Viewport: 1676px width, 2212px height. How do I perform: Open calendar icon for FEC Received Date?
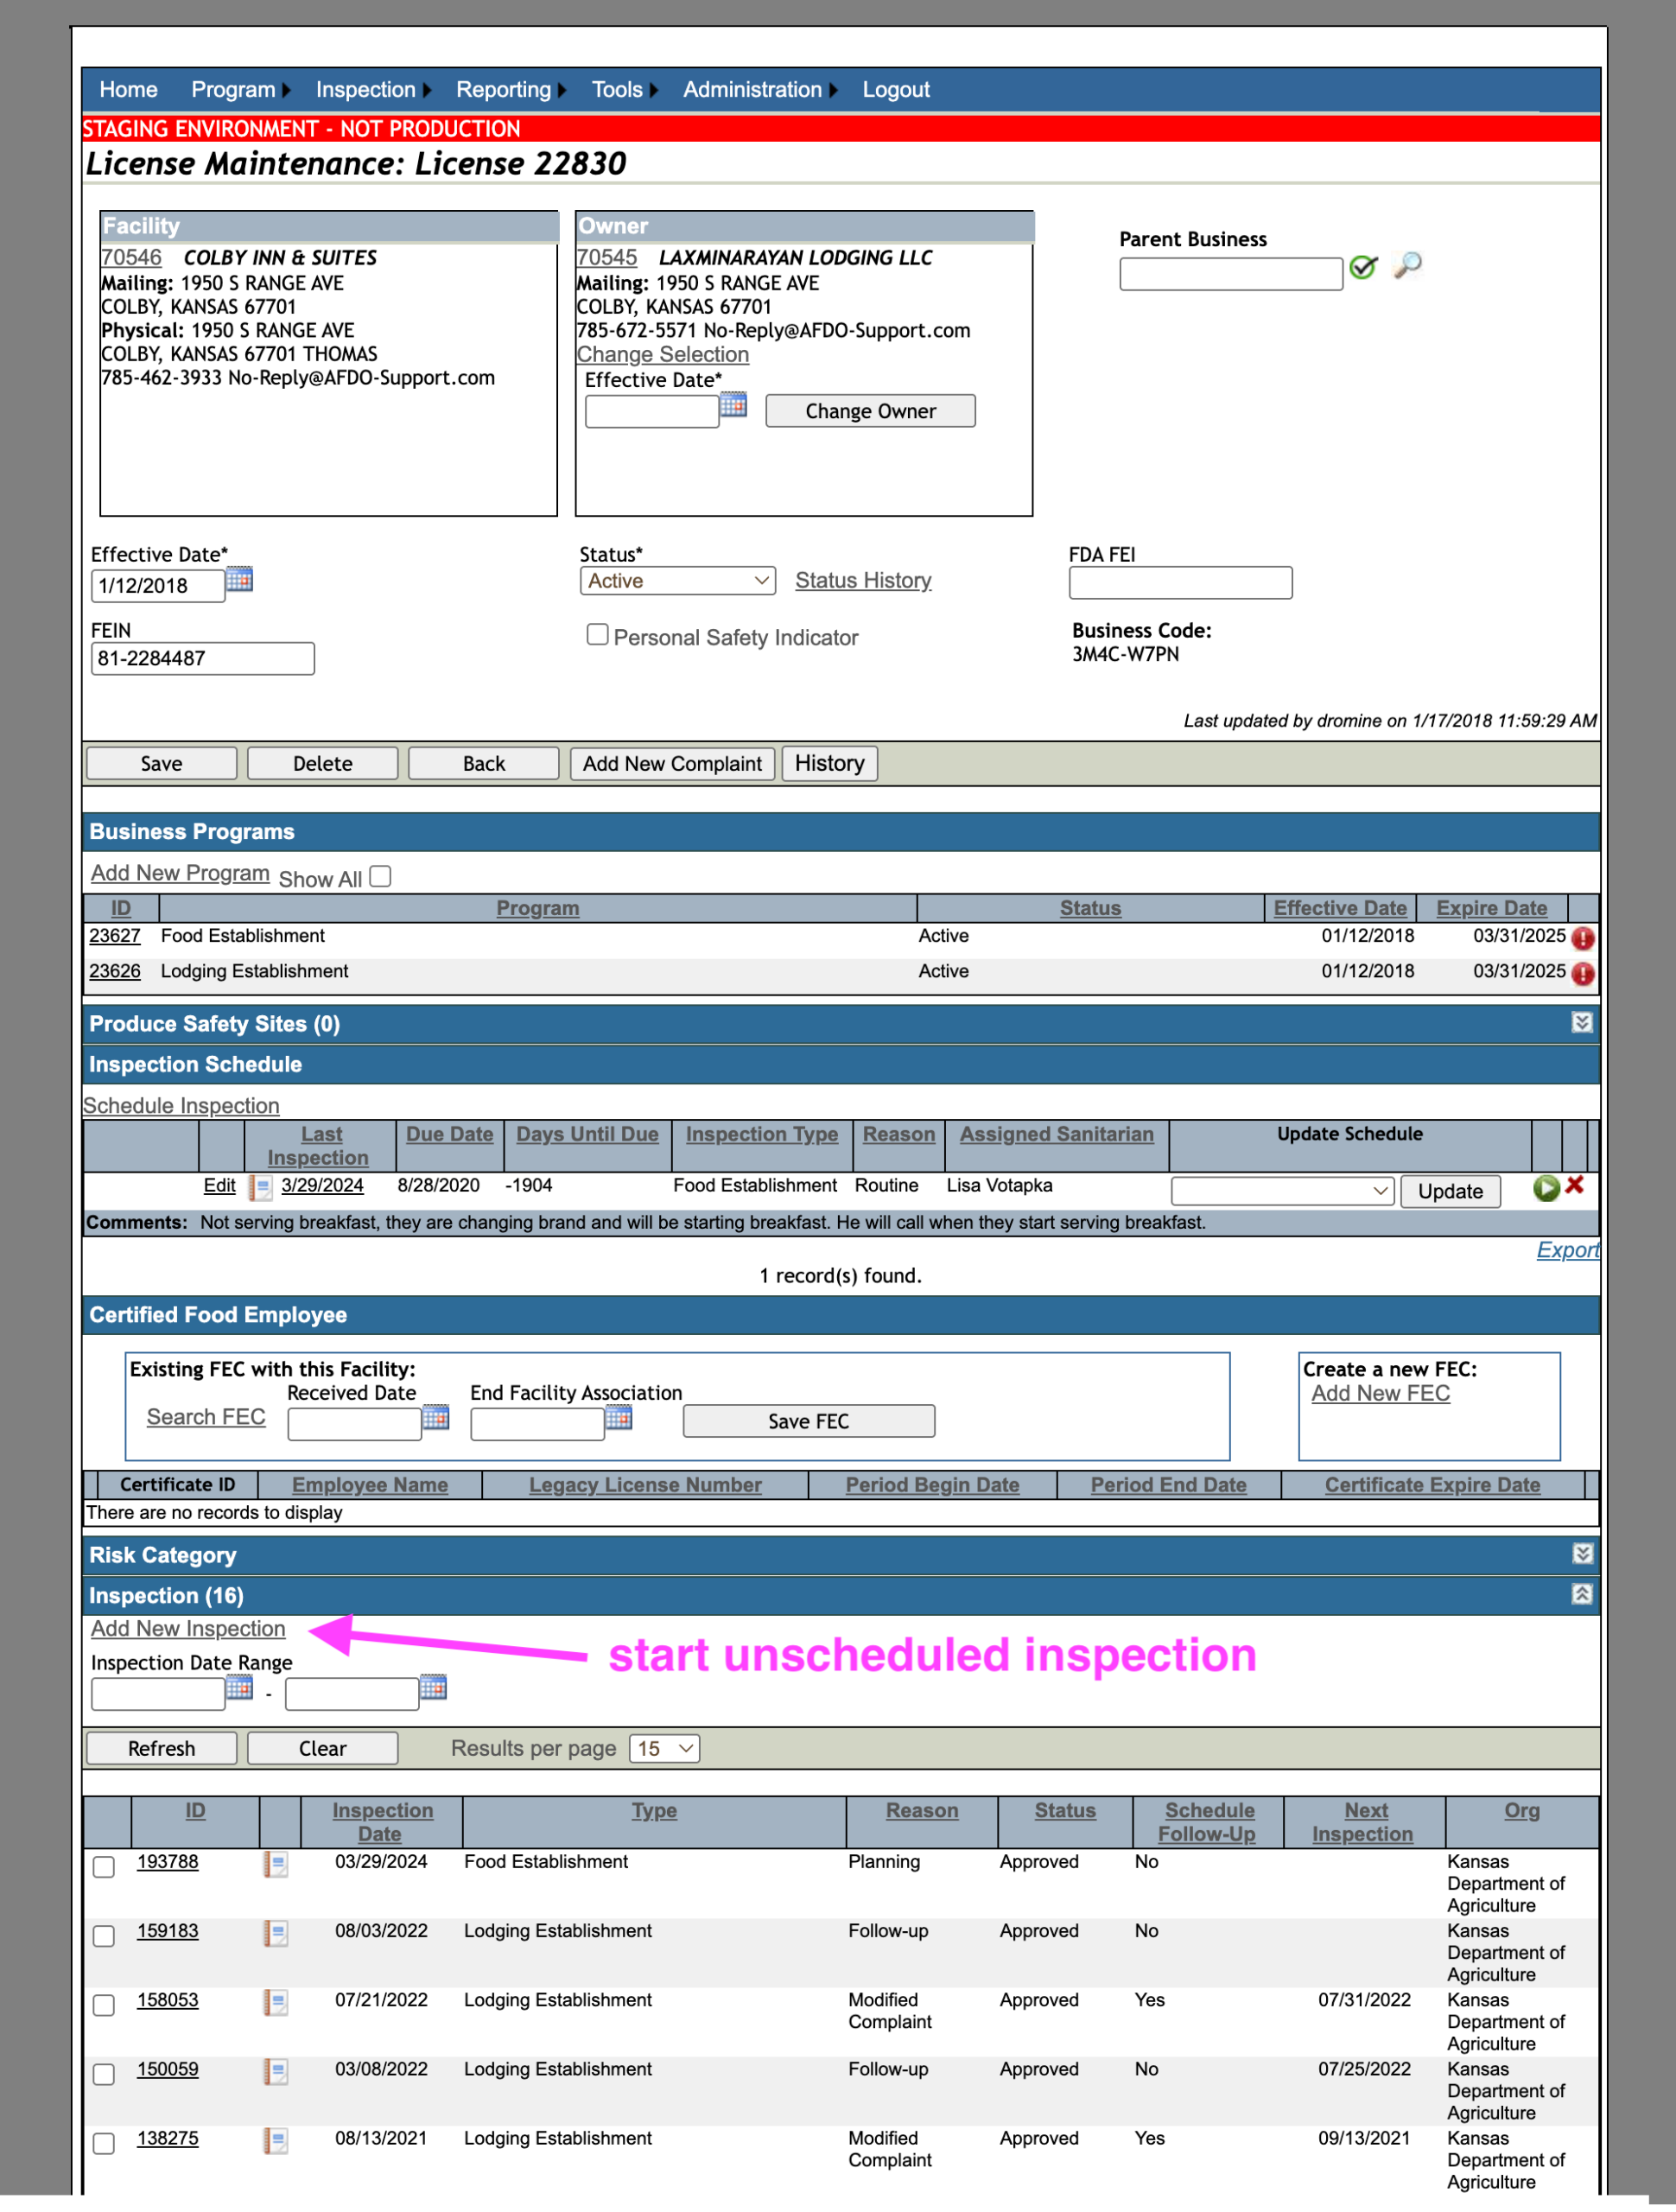[436, 1418]
